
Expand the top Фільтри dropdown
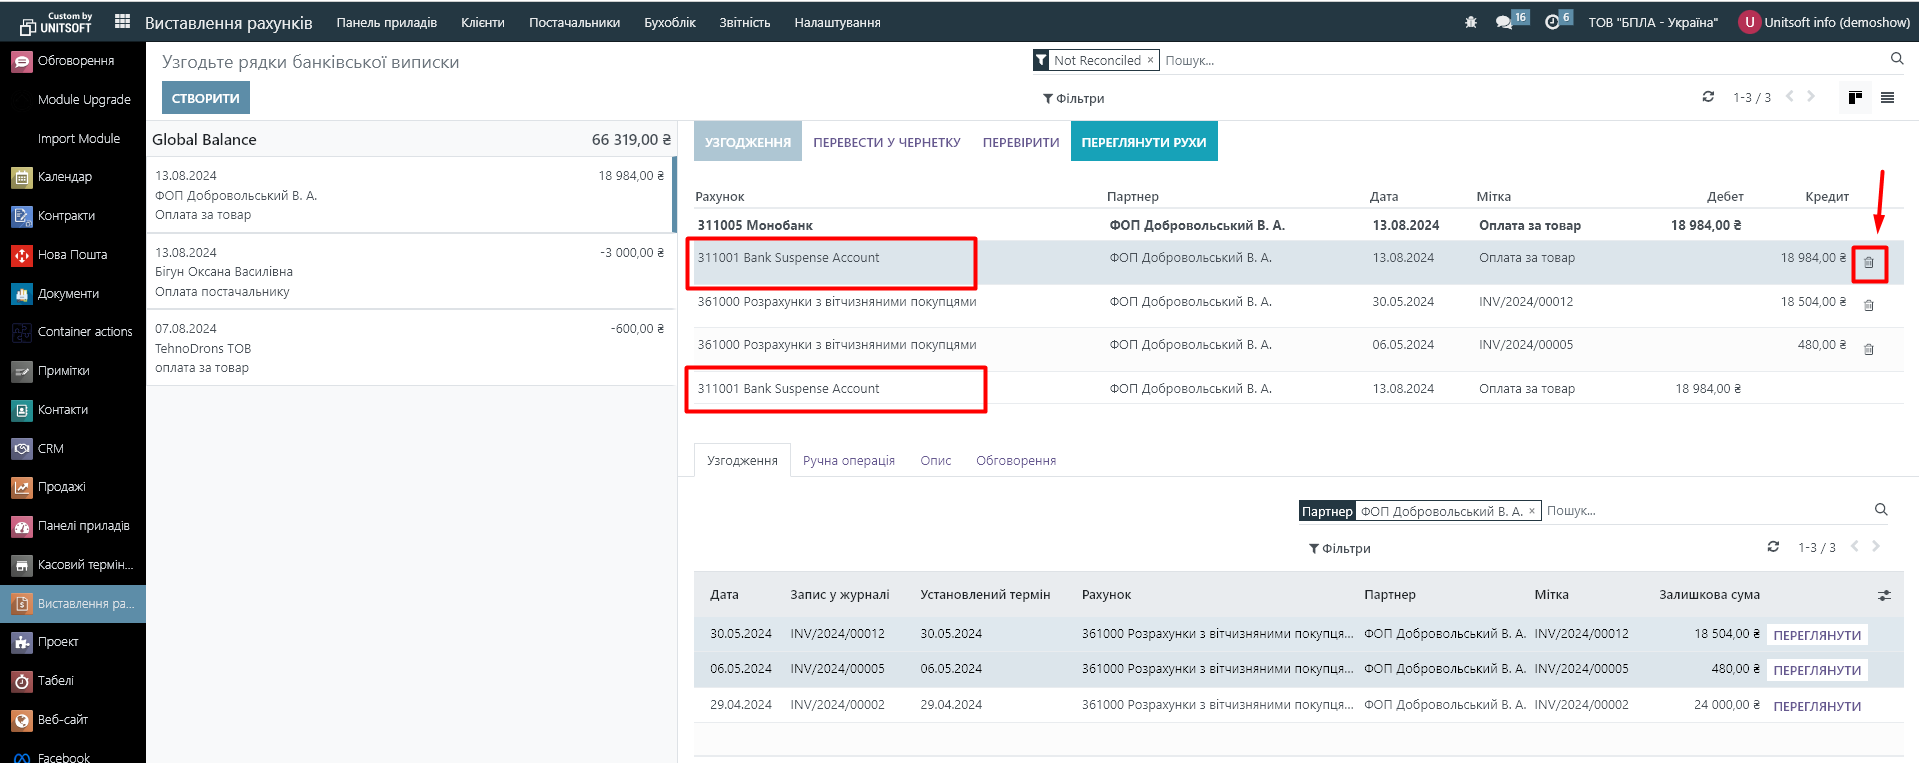coord(1073,99)
